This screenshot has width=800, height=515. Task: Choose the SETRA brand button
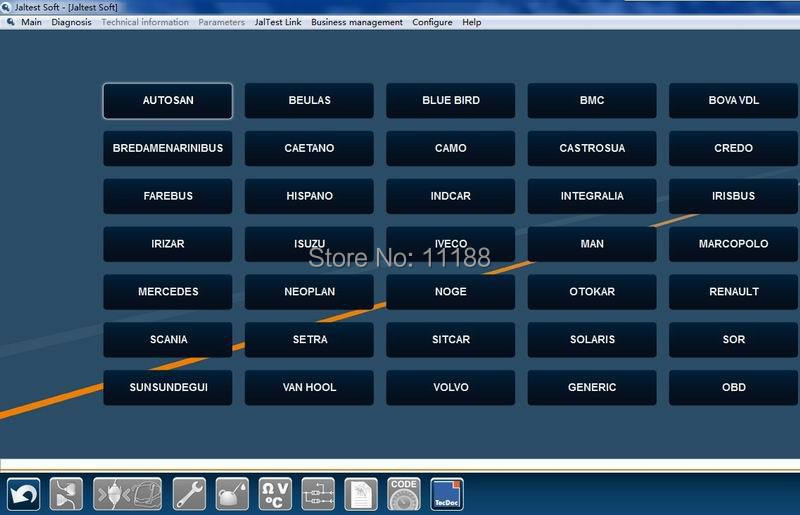coord(309,339)
